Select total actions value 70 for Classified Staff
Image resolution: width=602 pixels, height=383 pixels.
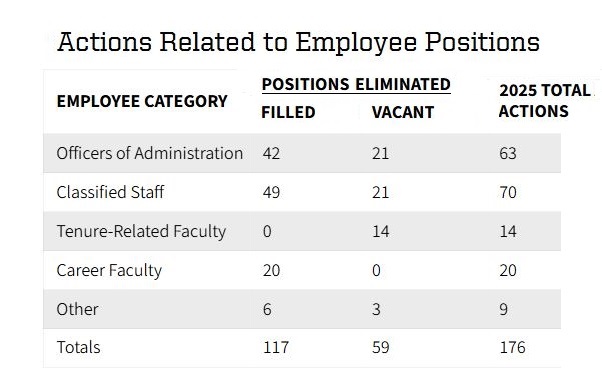click(508, 192)
